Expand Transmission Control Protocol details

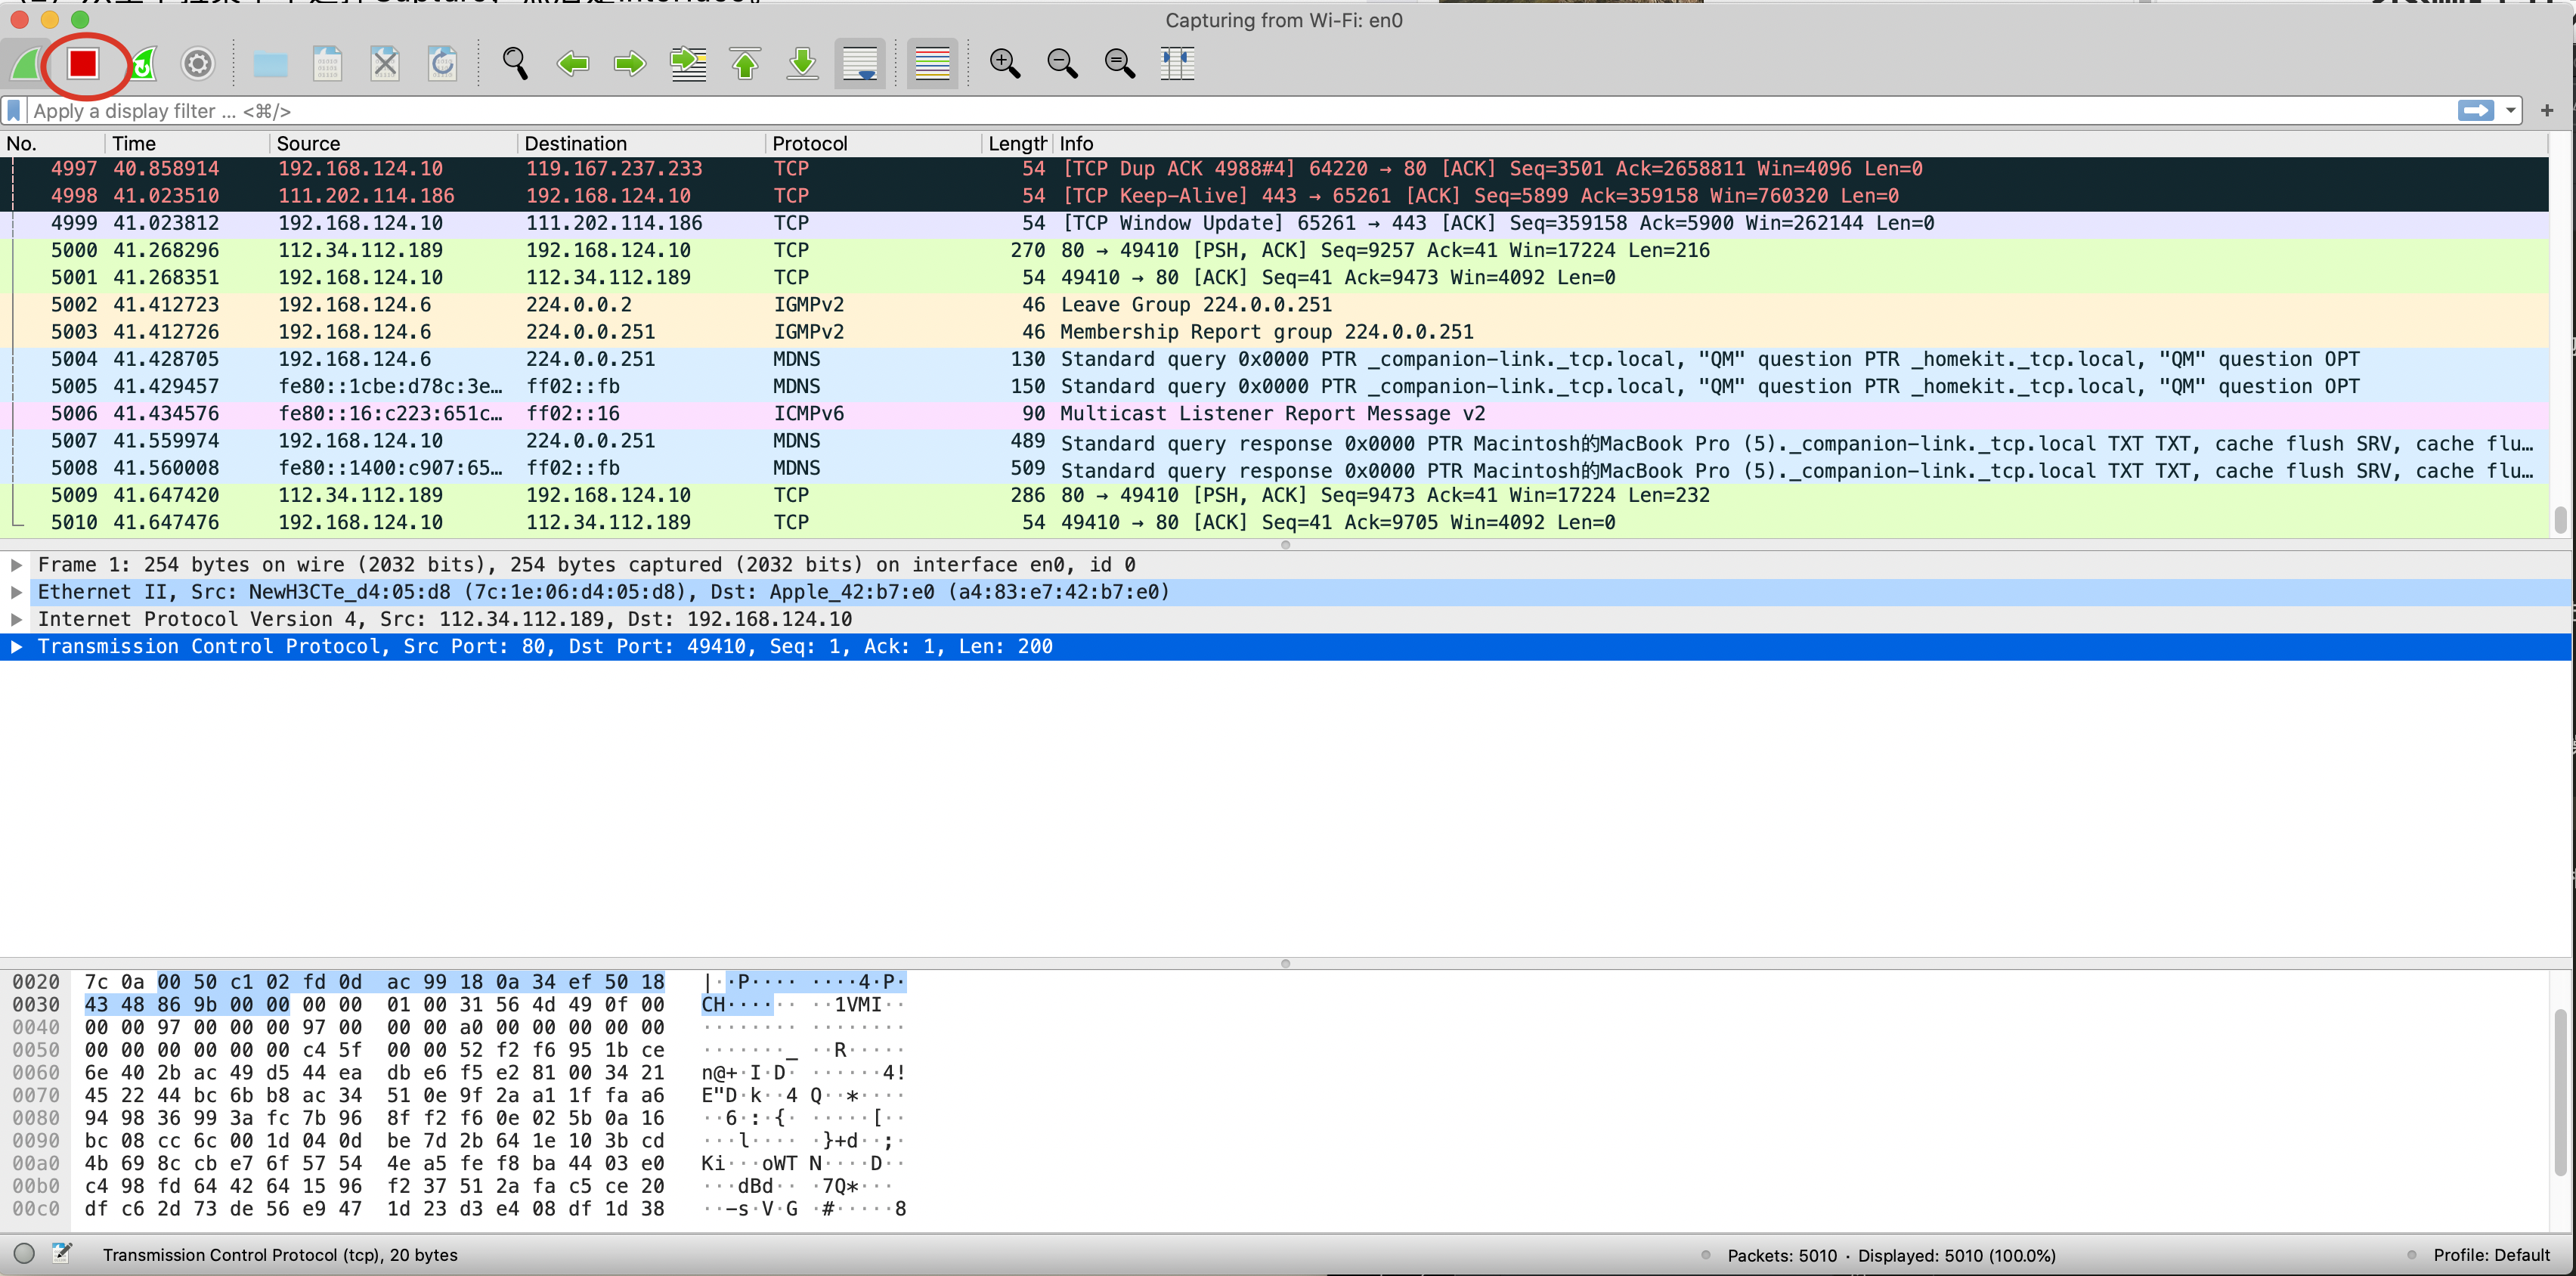point(17,647)
